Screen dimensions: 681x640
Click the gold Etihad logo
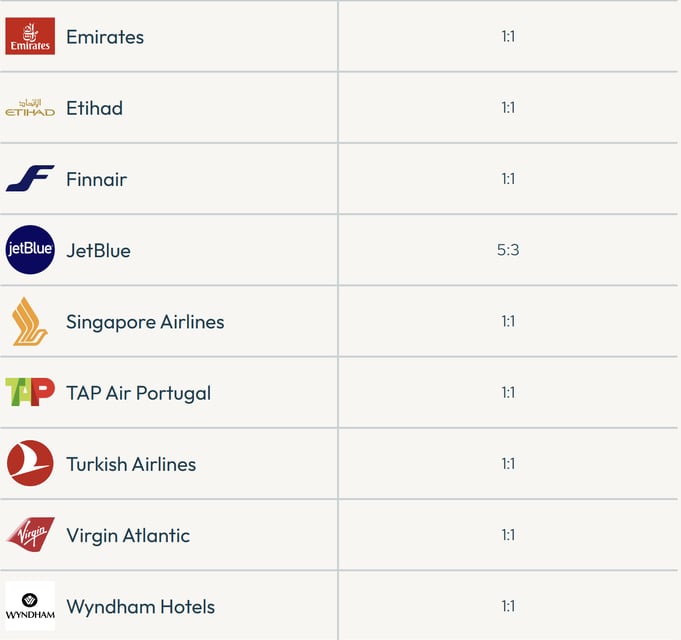[x=30, y=108]
